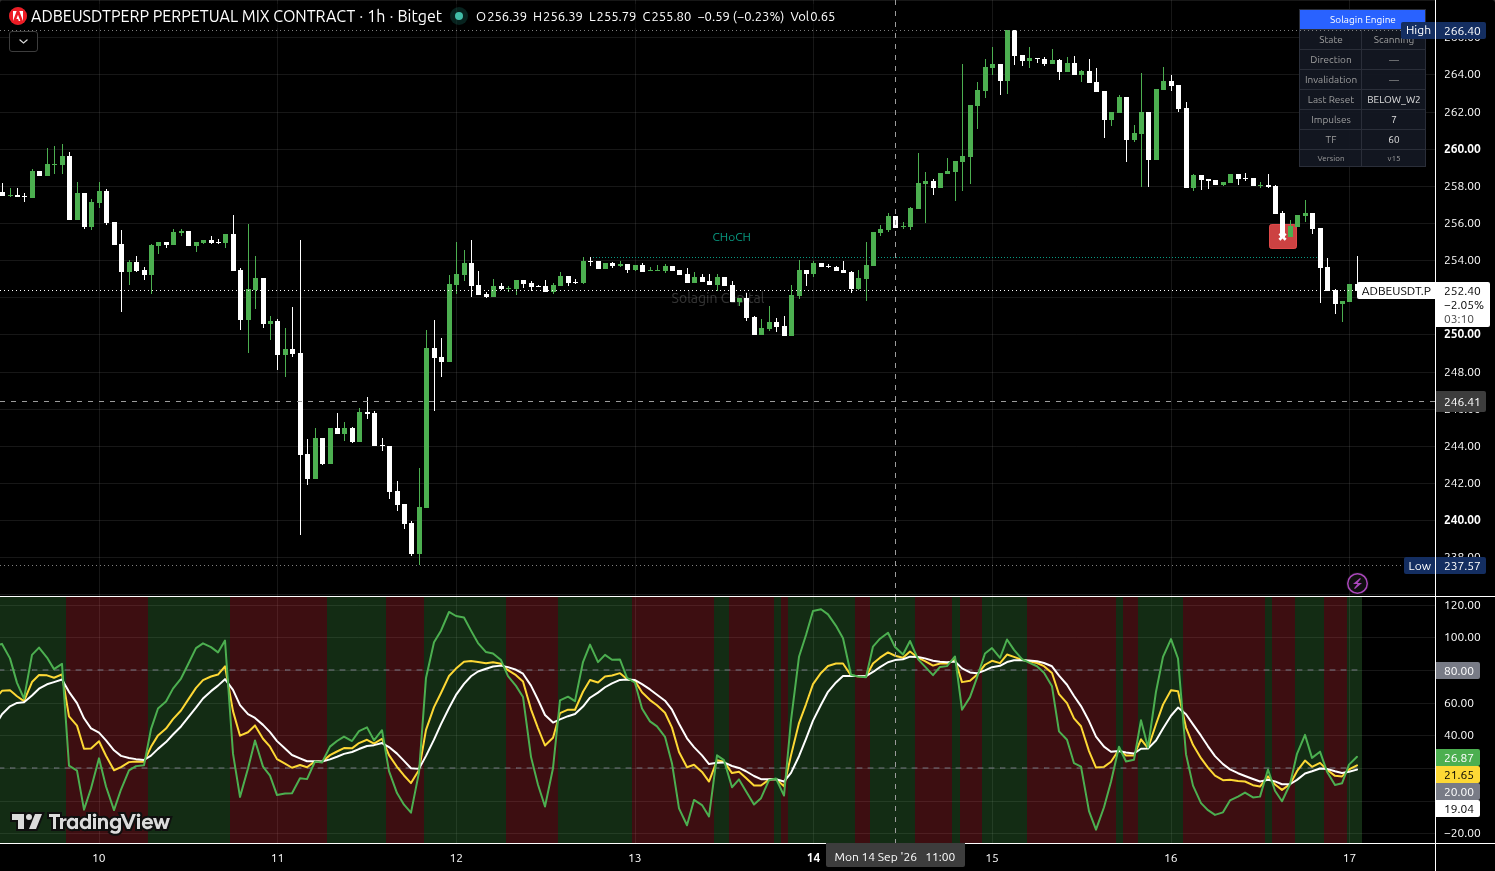Image resolution: width=1495 pixels, height=871 pixels.
Task: Click the 'Version' cell in Solagin table
Action: [1330, 158]
